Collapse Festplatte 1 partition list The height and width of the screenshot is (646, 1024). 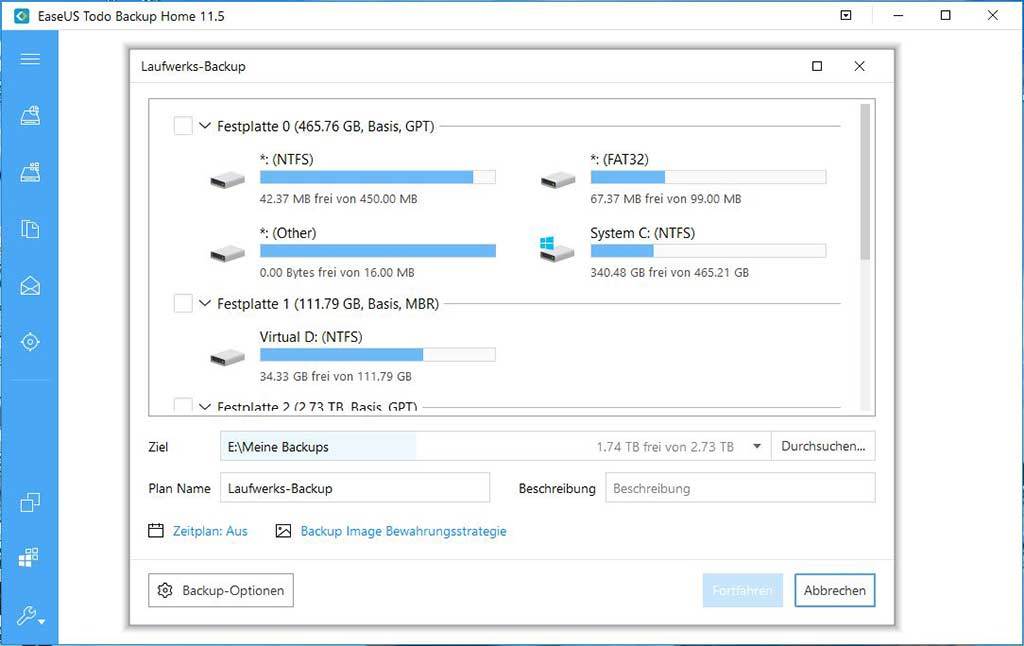click(204, 303)
